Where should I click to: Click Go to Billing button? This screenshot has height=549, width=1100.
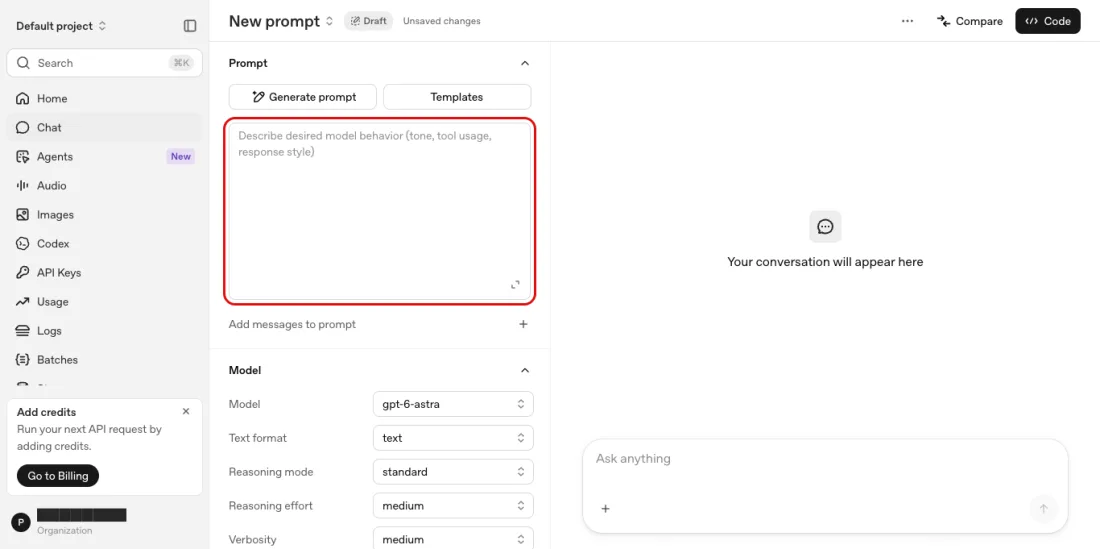pyautogui.click(x=58, y=476)
